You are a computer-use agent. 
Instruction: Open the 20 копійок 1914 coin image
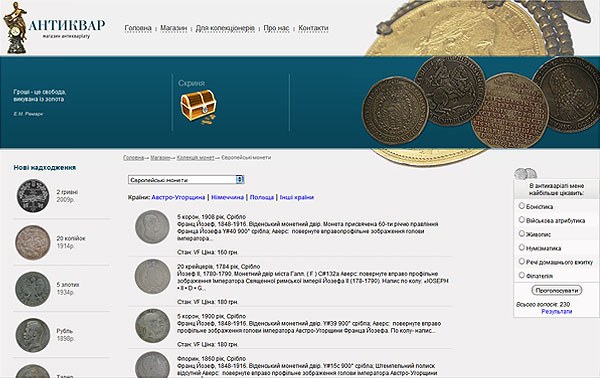coord(33,243)
